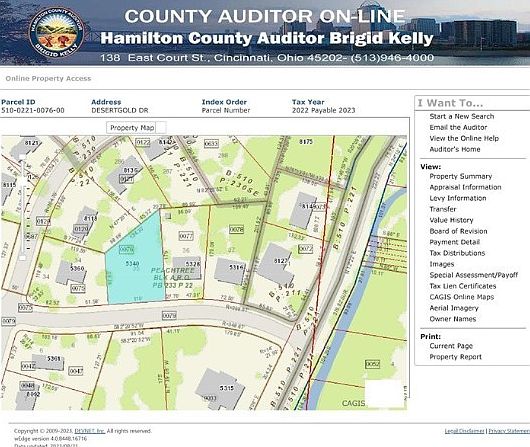Open Property Summary view
Image resolution: width=530 pixels, height=447 pixels.
[x=461, y=176]
